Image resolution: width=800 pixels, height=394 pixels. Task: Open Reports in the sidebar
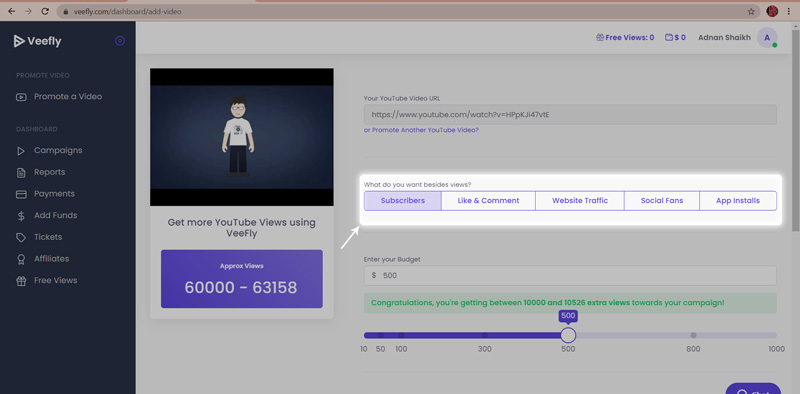[49, 172]
